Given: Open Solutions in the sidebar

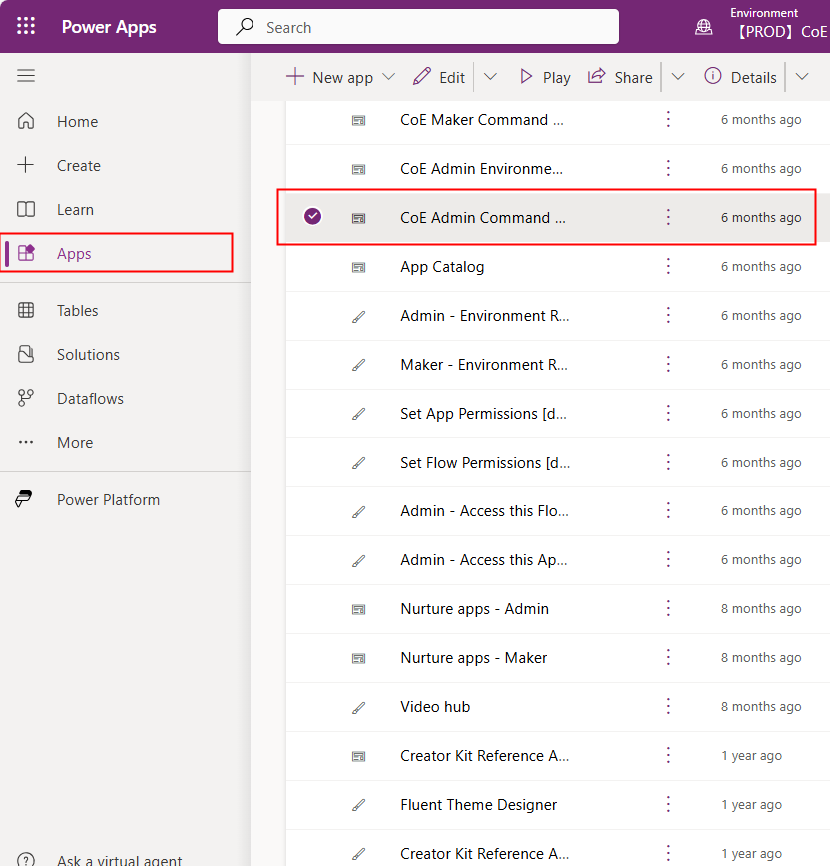Looking at the screenshot, I should click(x=88, y=355).
